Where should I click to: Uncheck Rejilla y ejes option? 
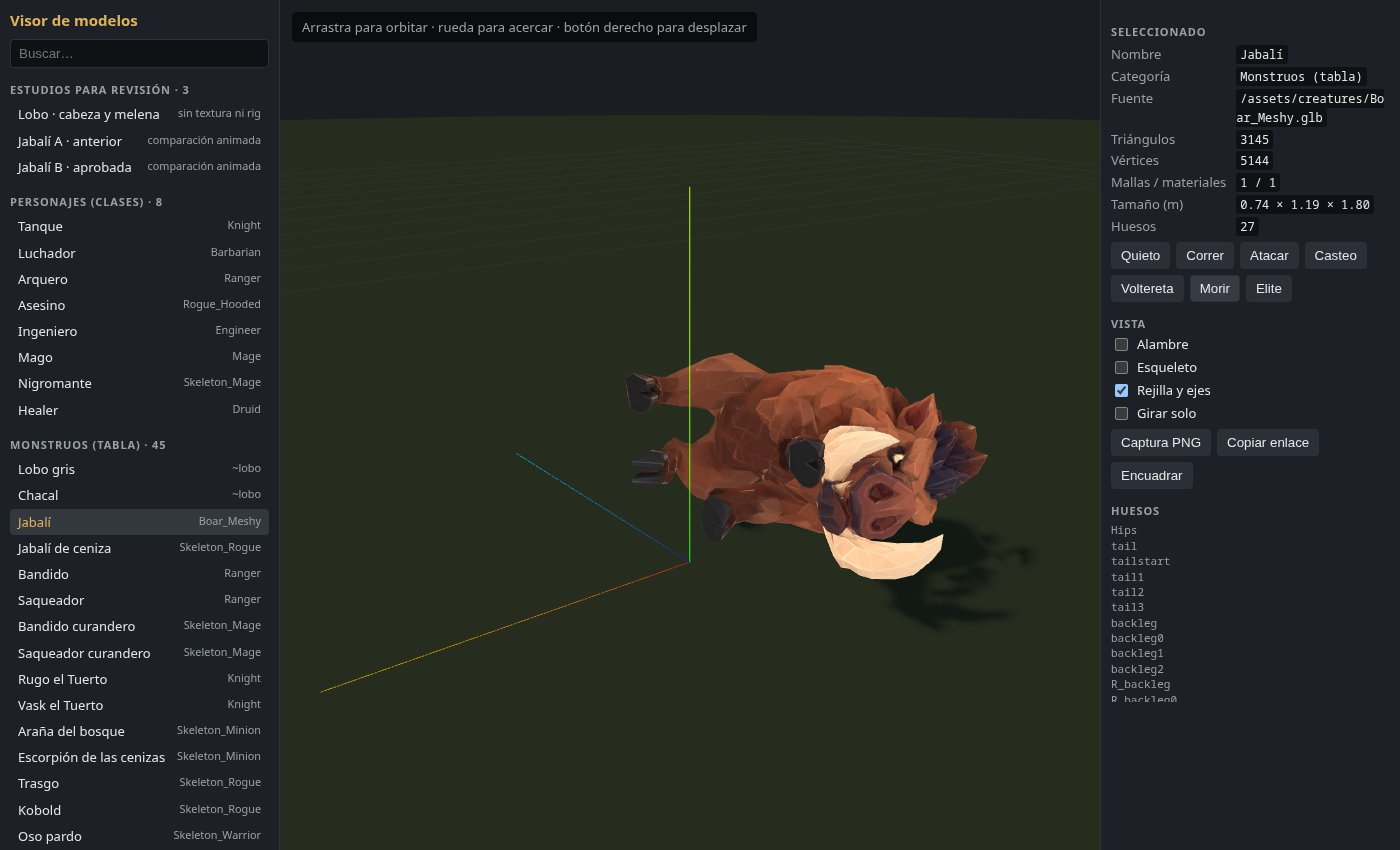tap(1121, 391)
